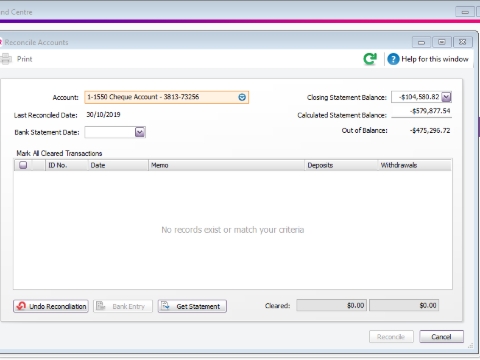Click the Print icon in toolbar

coord(6,59)
